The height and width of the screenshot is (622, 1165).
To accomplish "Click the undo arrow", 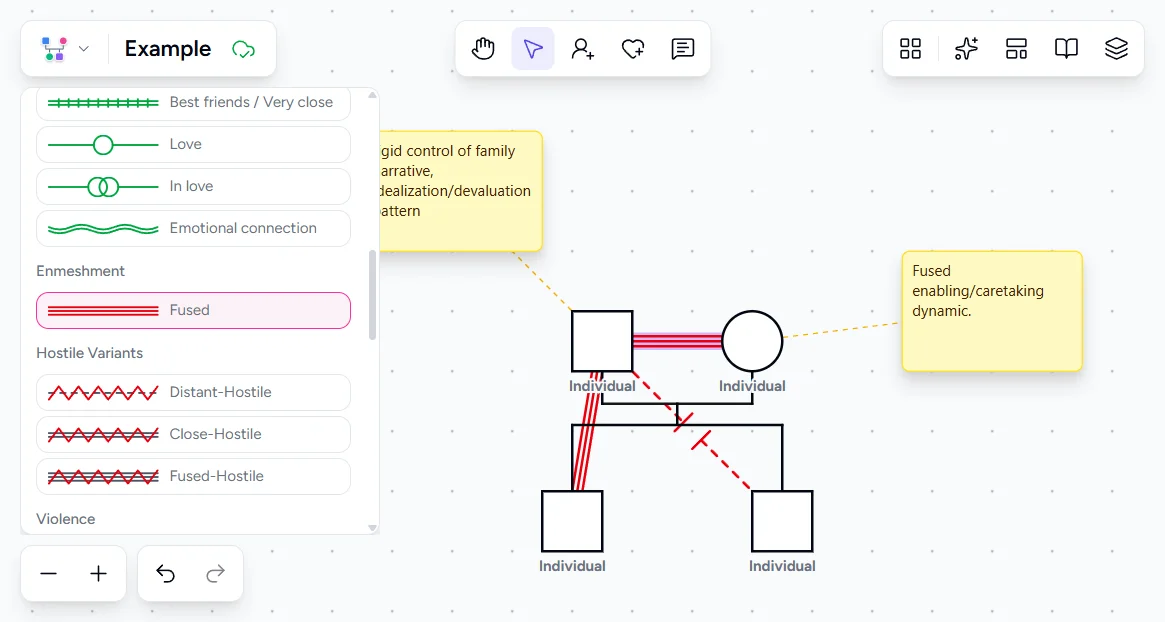I will tap(165, 574).
